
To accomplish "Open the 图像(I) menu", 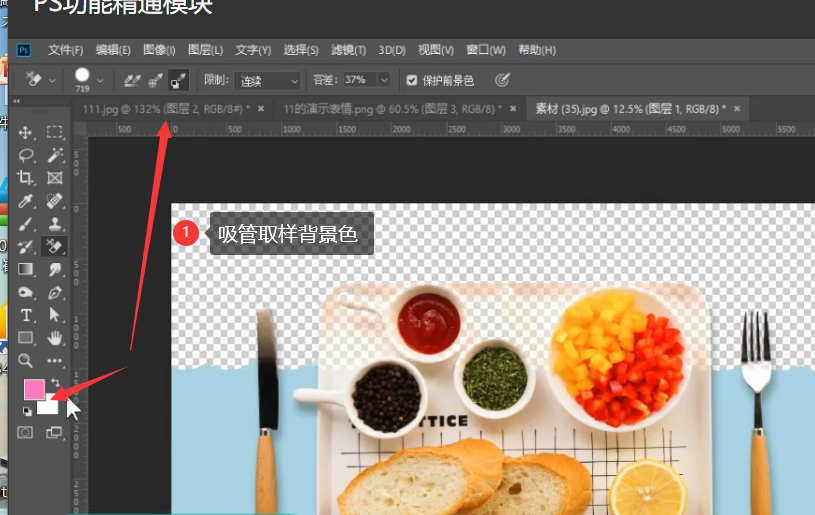I will [x=159, y=50].
